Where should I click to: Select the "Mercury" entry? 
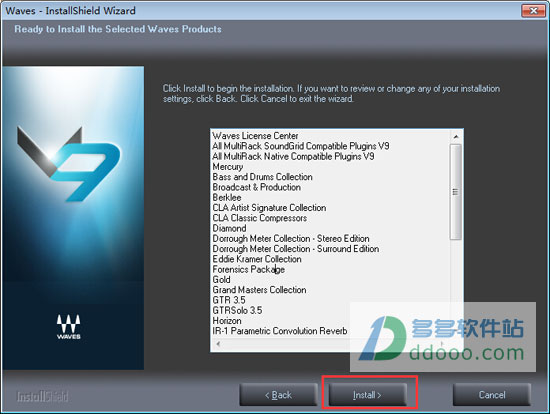click(228, 167)
